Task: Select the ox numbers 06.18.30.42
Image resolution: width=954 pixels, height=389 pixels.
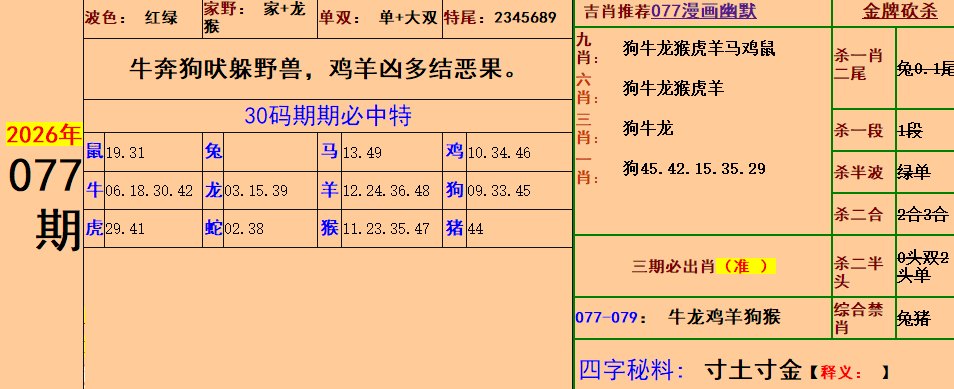Action: [x=149, y=191]
